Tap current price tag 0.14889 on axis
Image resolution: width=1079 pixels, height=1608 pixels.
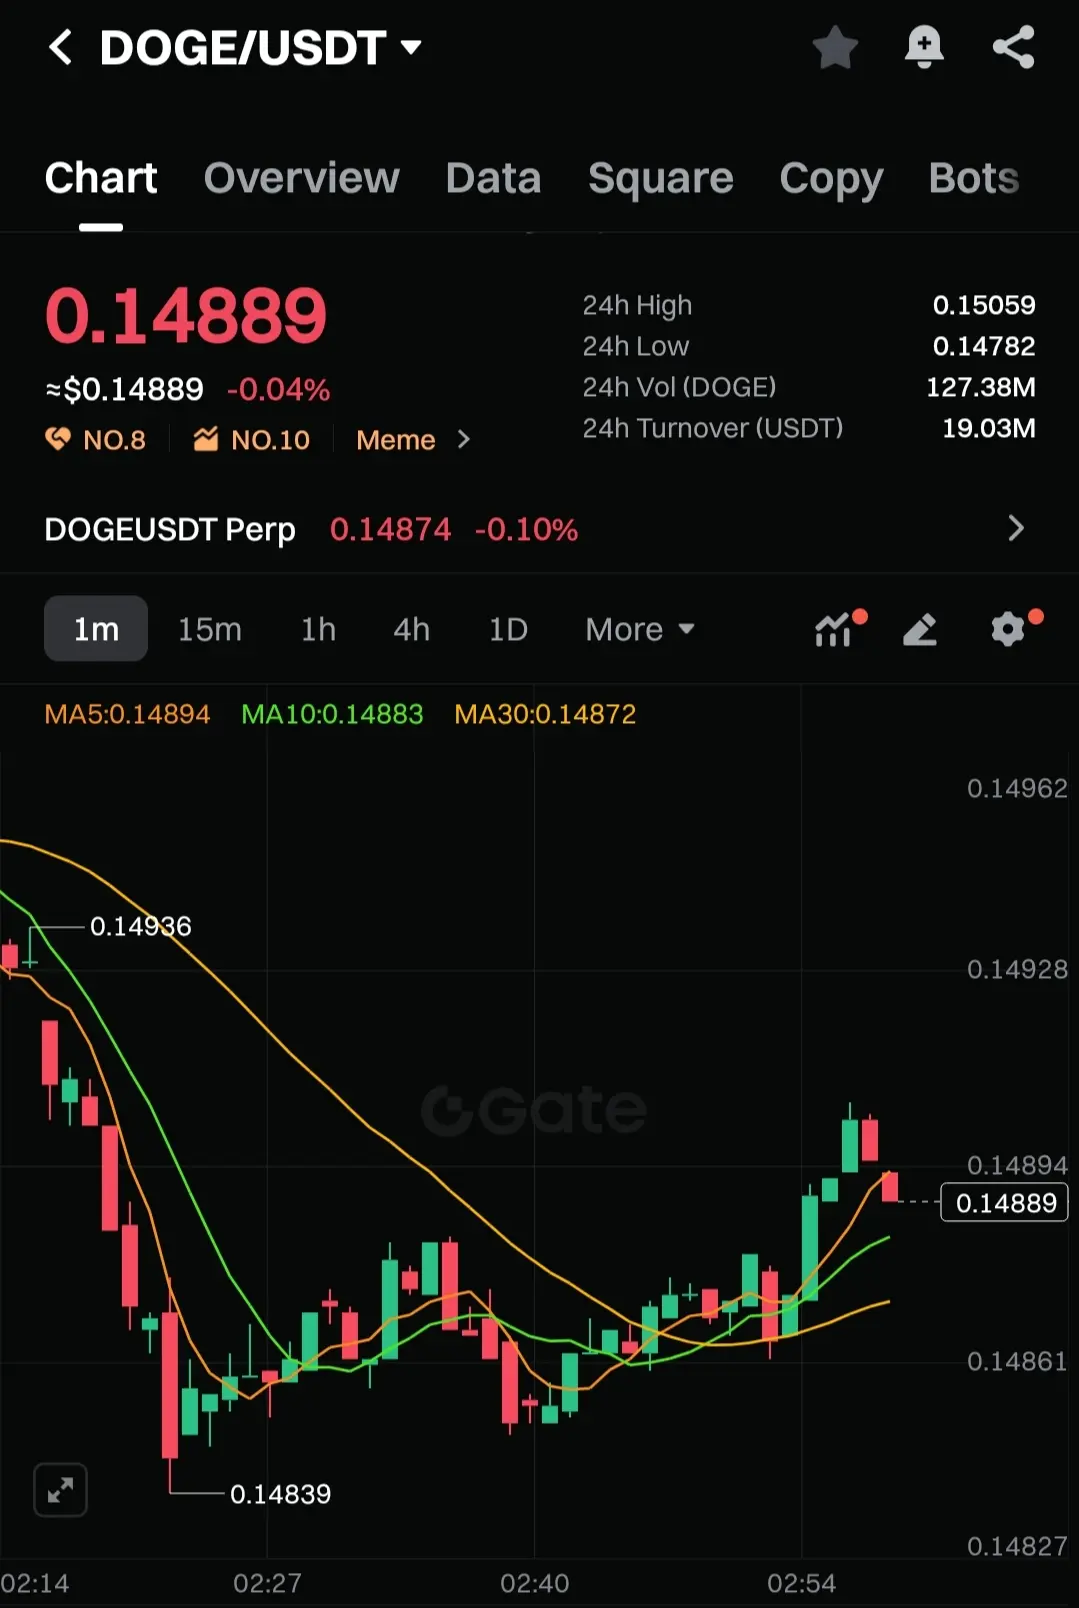coord(1005,1202)
